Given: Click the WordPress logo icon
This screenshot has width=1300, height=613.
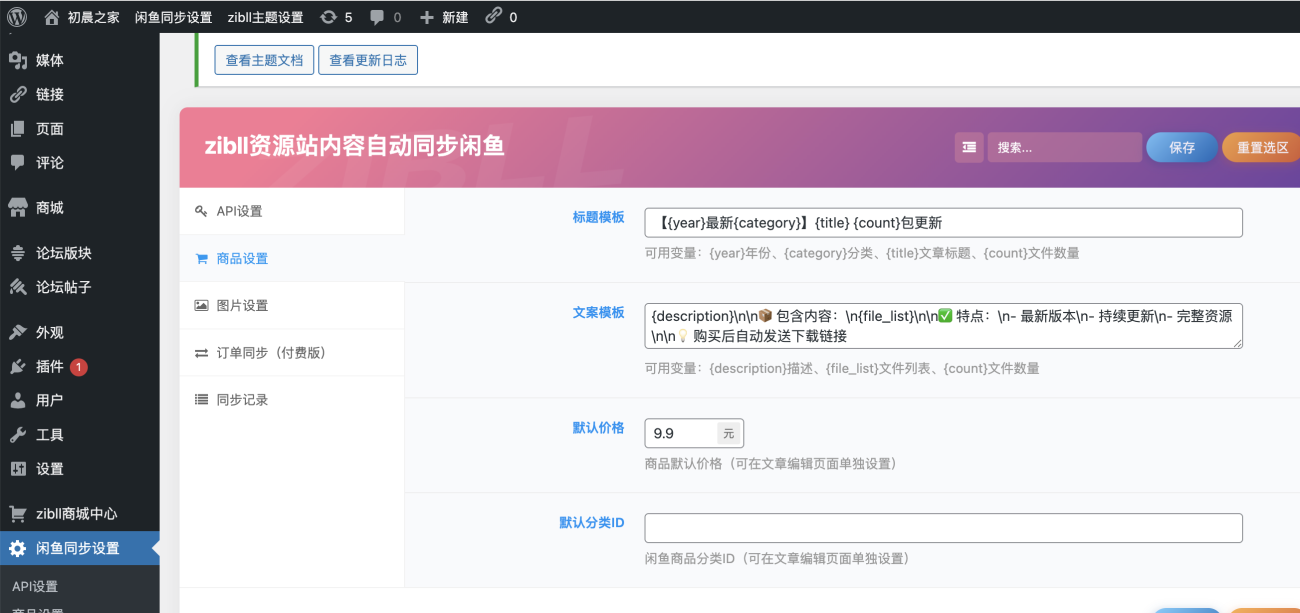Looking at the screenshot, I should [x=17, y=17].
